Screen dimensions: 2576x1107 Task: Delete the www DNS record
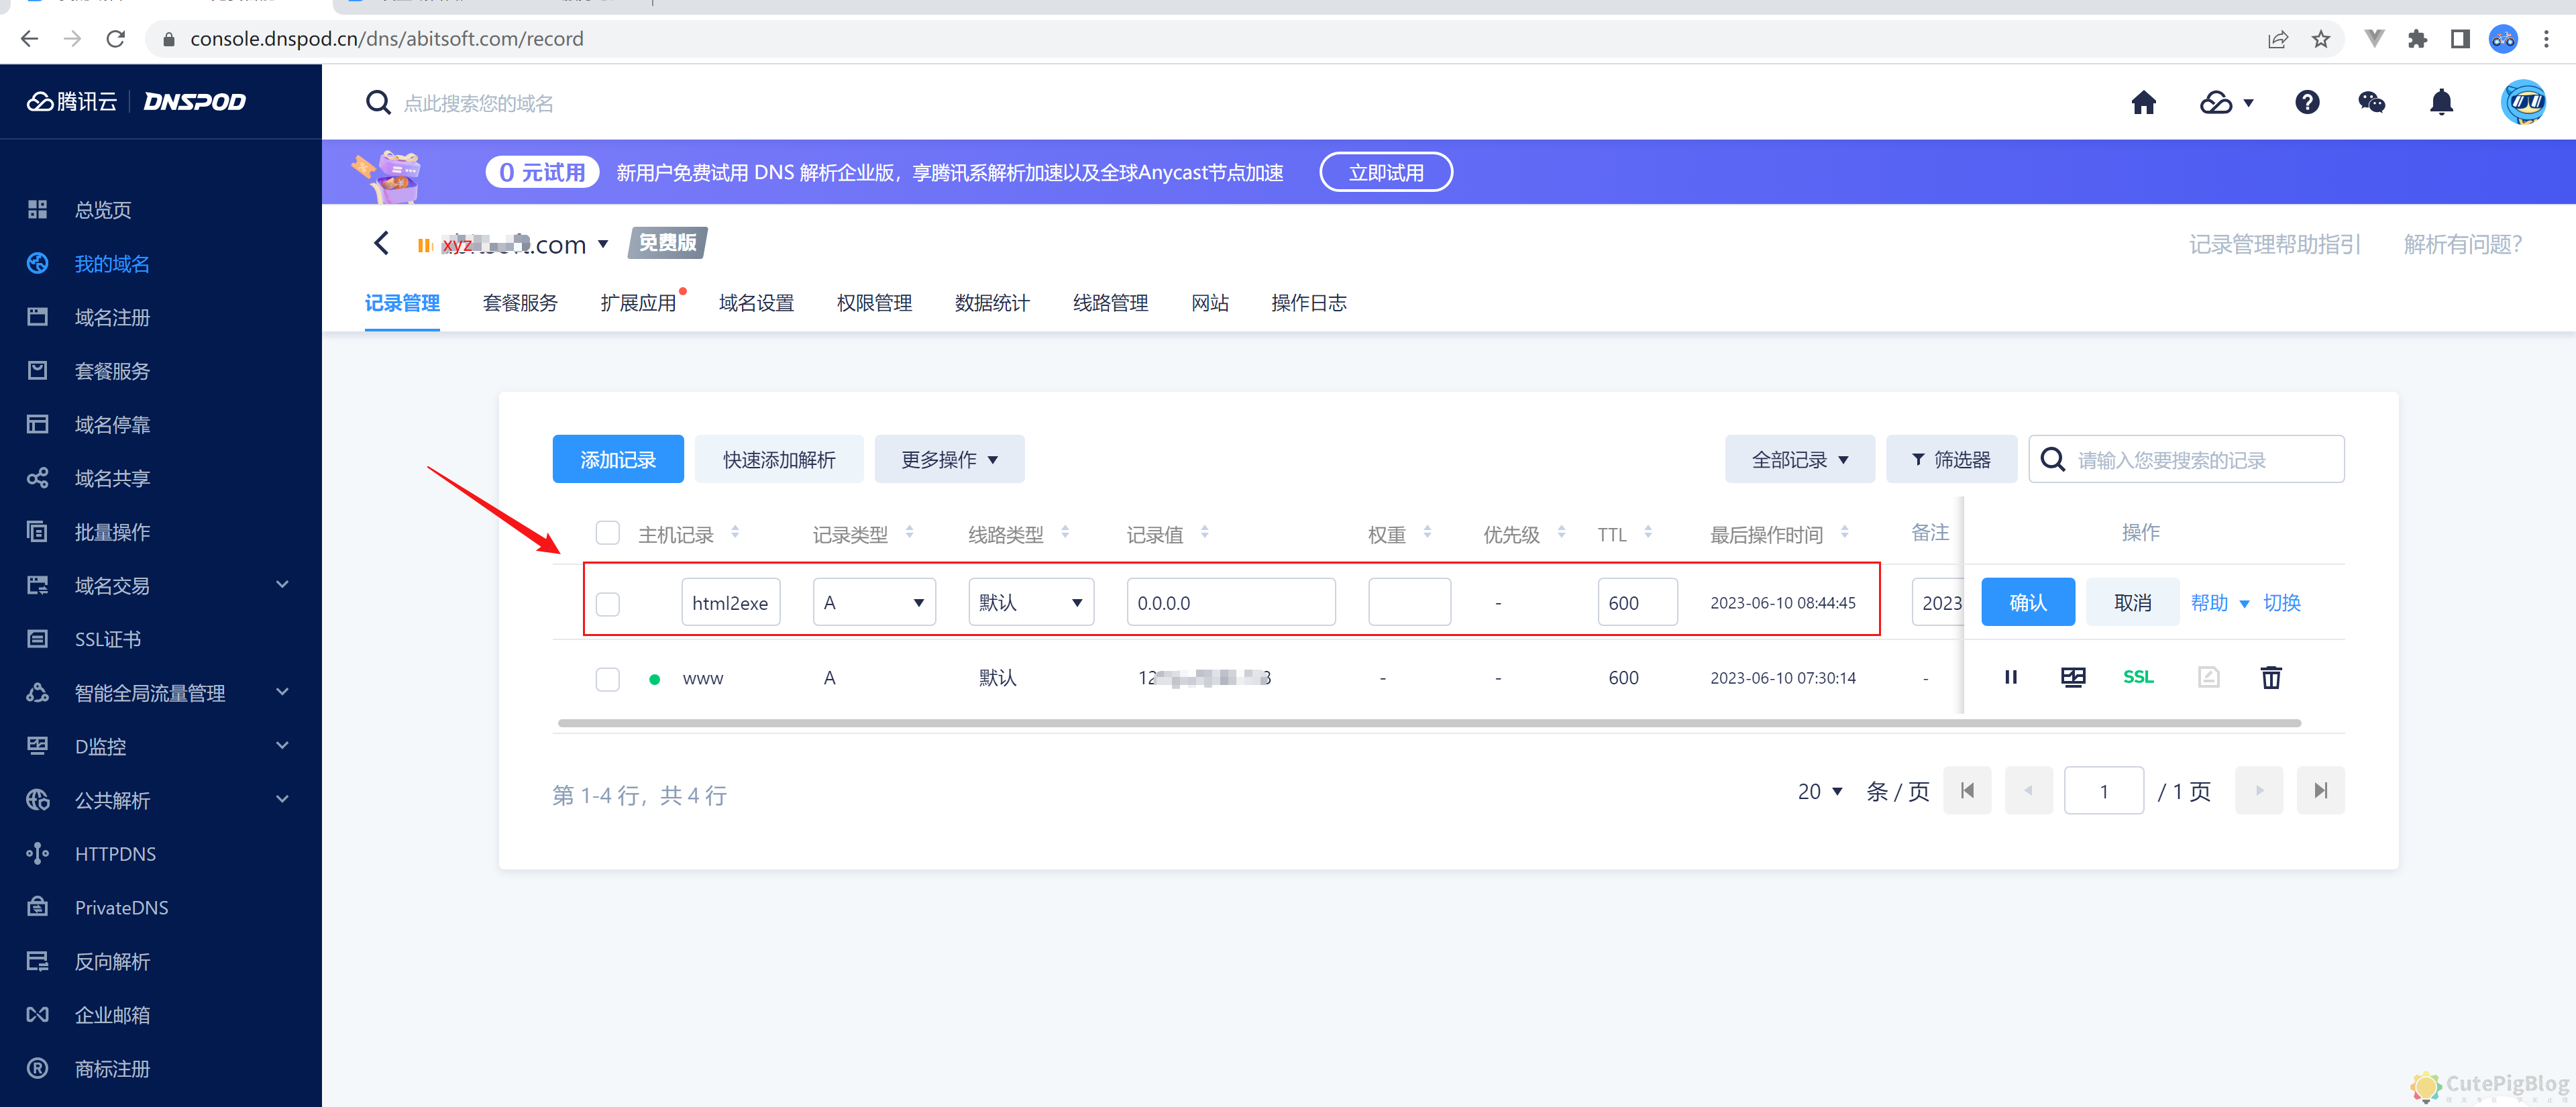point(2271,677)
